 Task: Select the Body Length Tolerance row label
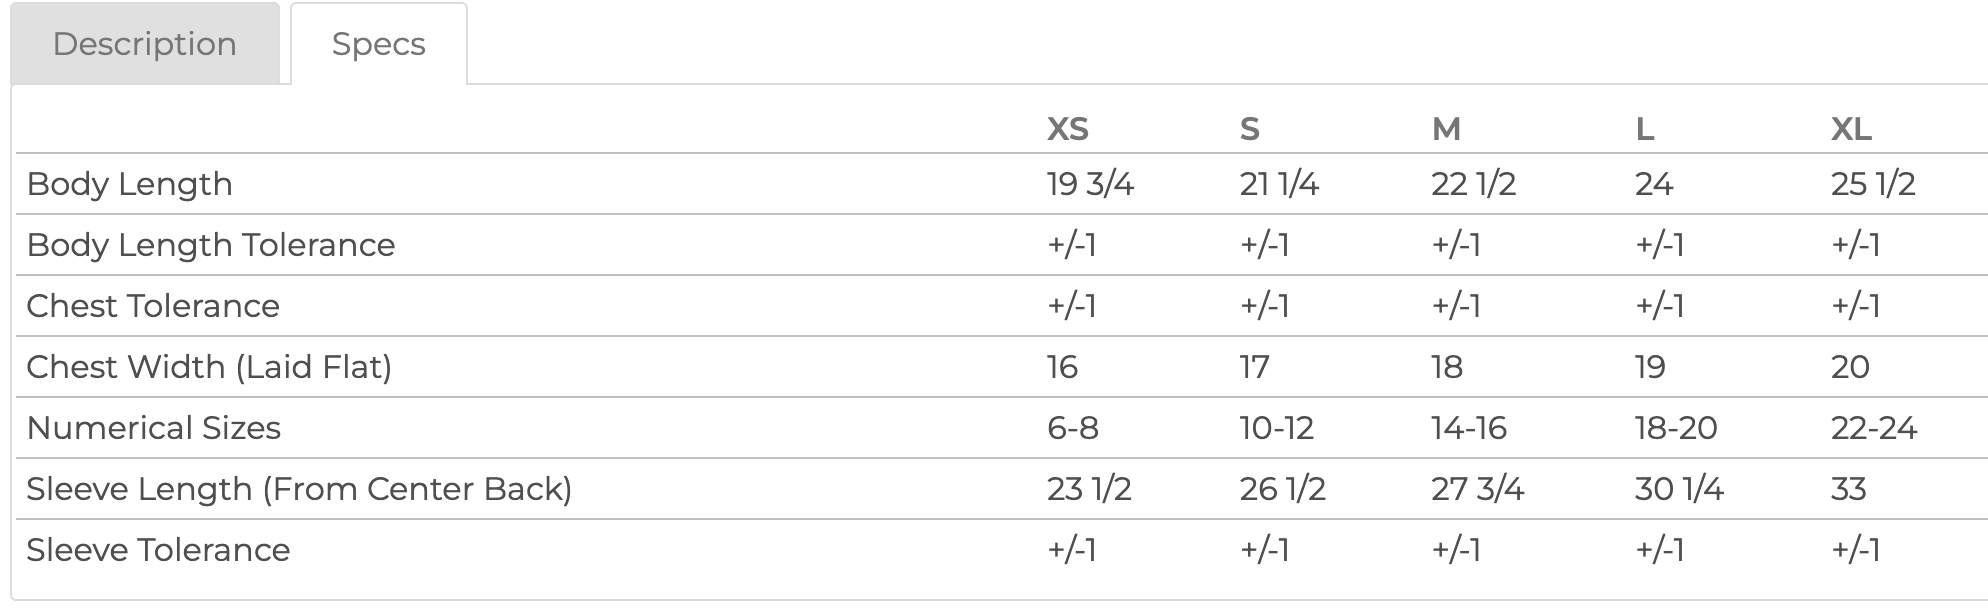click(211, 245)
